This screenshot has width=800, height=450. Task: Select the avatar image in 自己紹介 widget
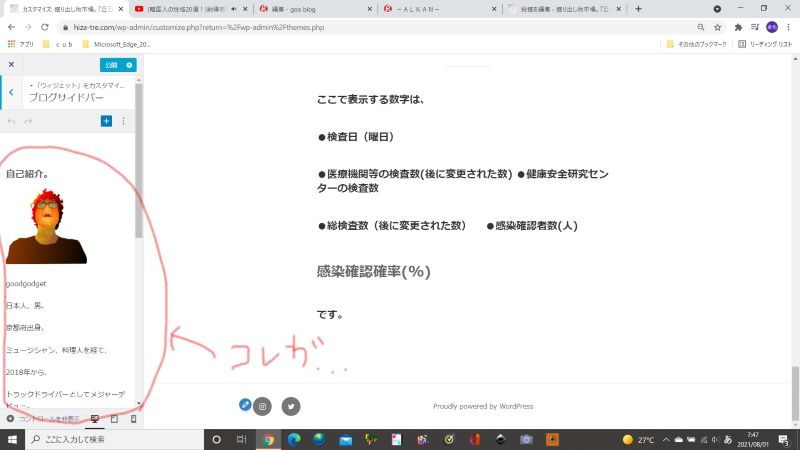[x=46, y=226]
